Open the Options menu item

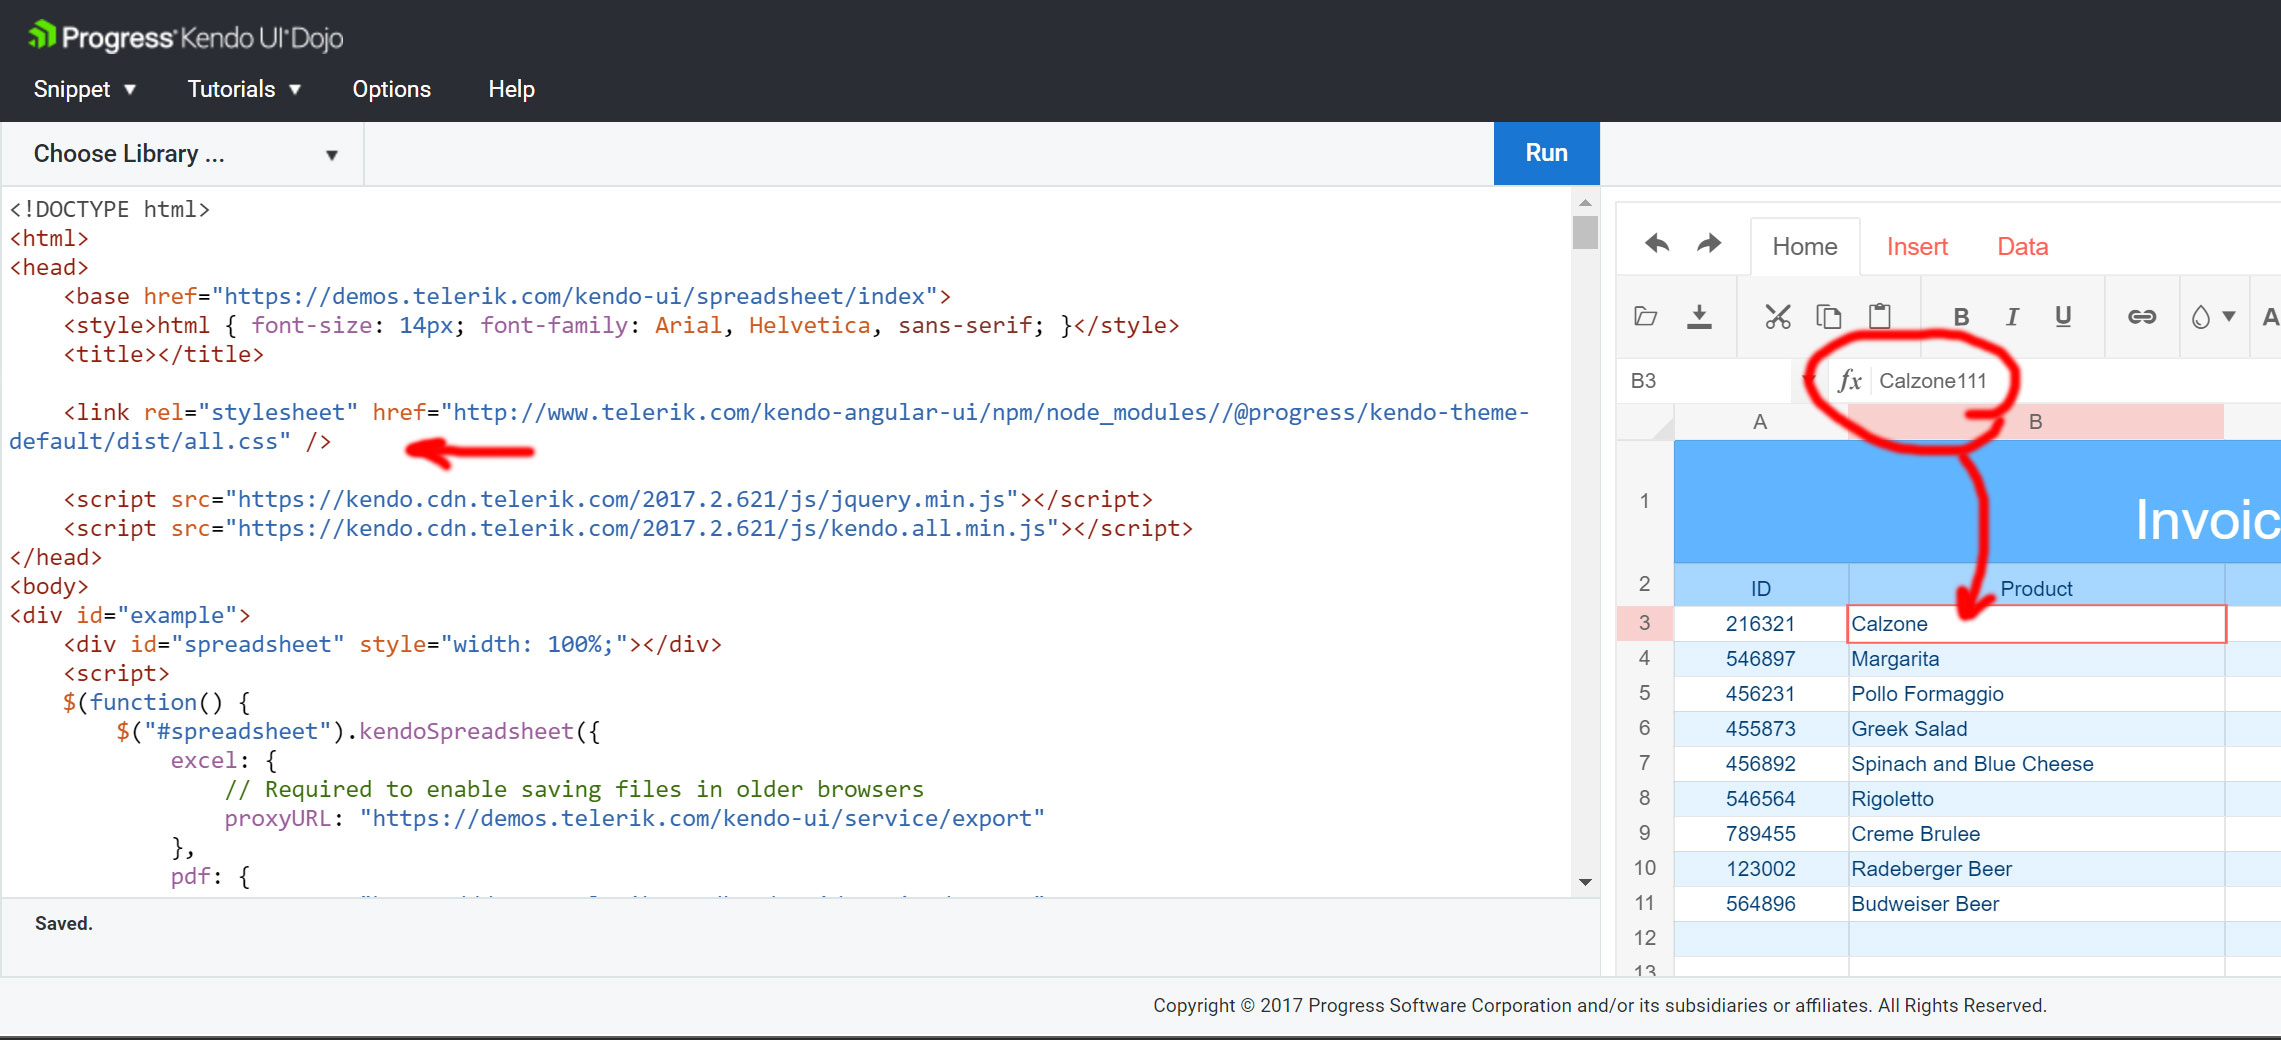[391, 89]
